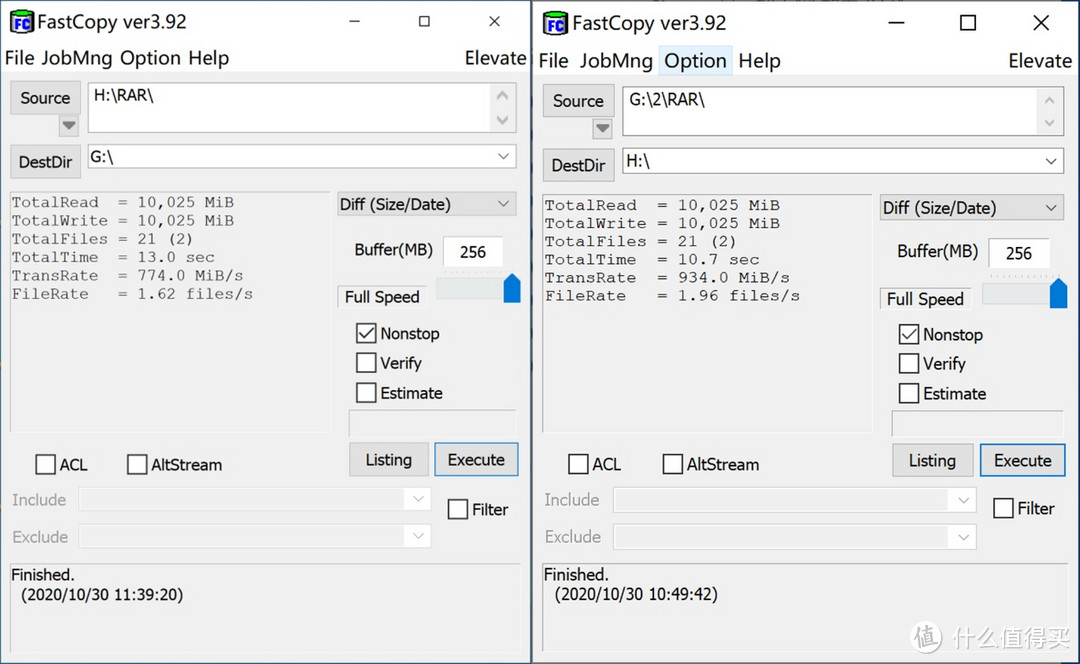Click TotalTime 13.0 sec line
Image resolution: width=1080 pixels, height=664 pixels.
point(113,257)
